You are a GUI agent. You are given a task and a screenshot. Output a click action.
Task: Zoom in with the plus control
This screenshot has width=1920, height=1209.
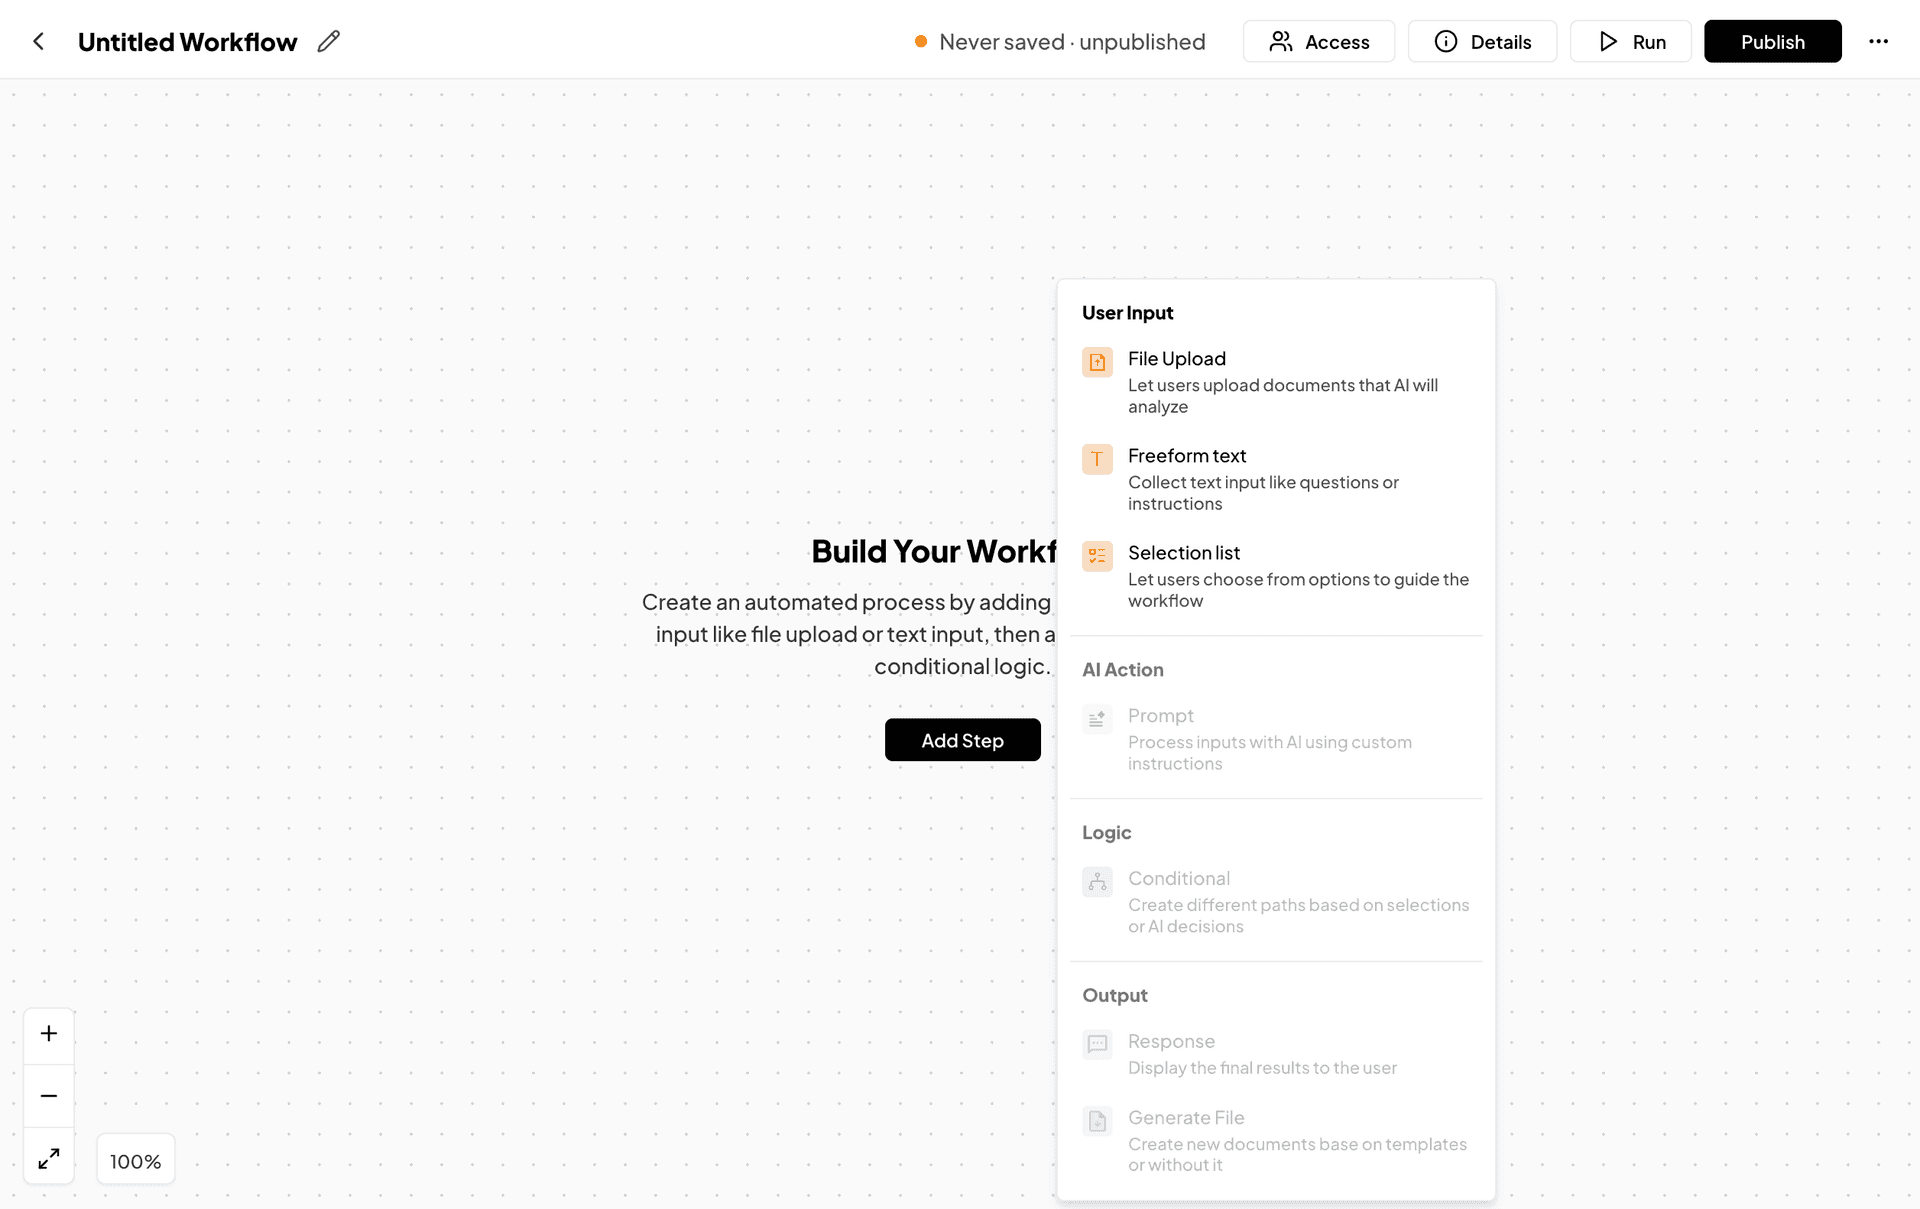click(x=48, y=1035)
